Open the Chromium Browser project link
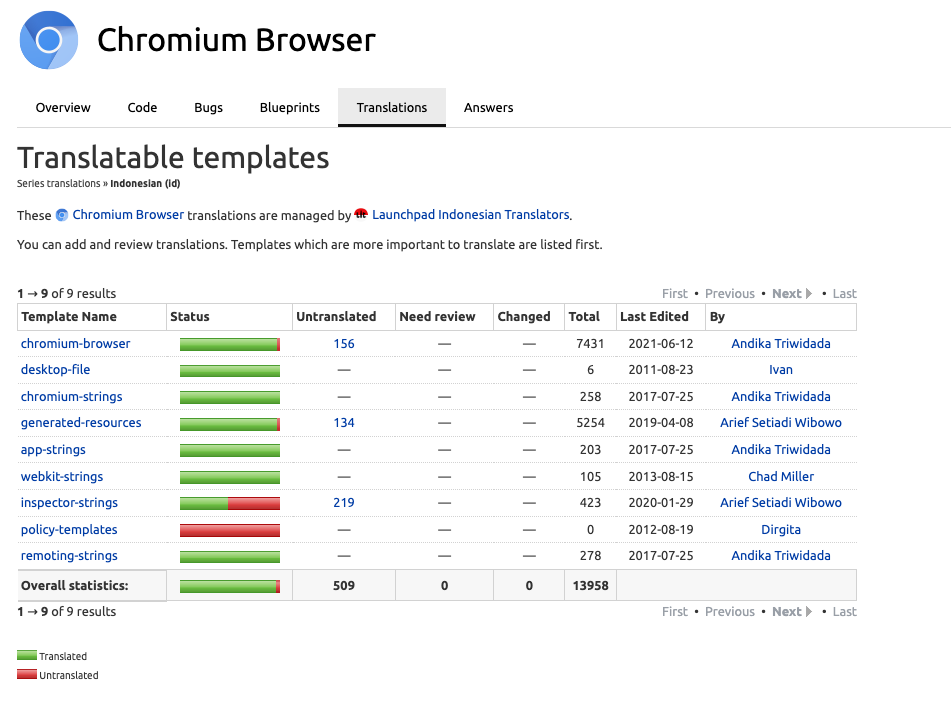This screenshot has width=951, height=723. 128,215
